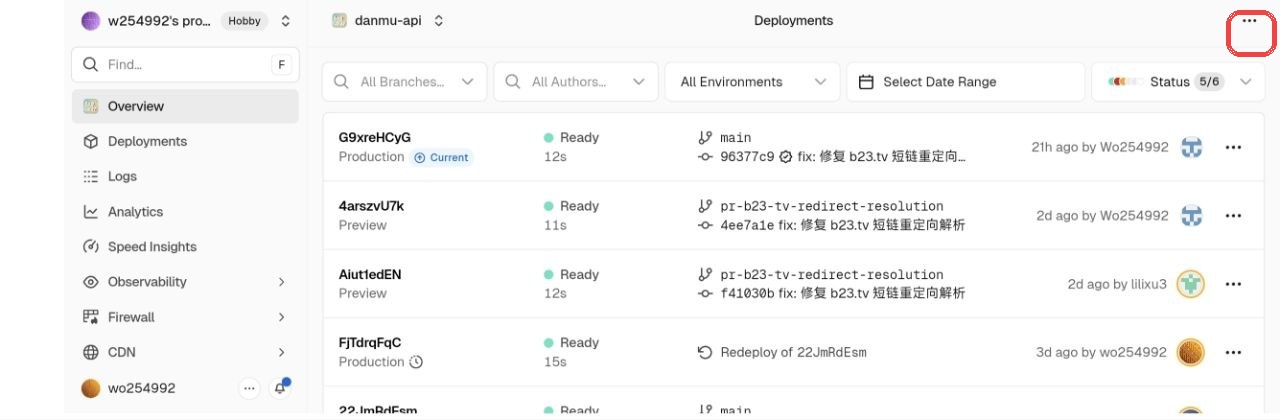This screenshot has height=420, width=1280.
Task: Open actions menu for G9xreHCyG row
Action: point(1233,147)
